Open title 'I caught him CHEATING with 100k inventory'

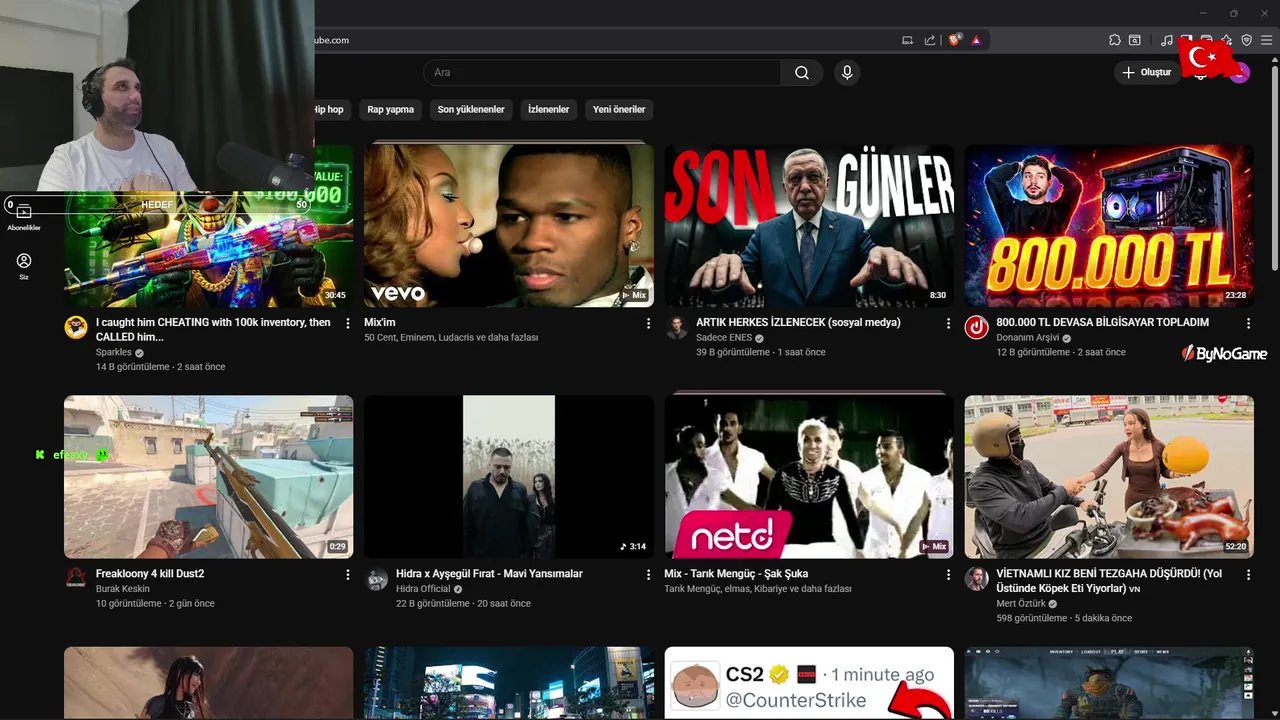[x=213, y=329]
